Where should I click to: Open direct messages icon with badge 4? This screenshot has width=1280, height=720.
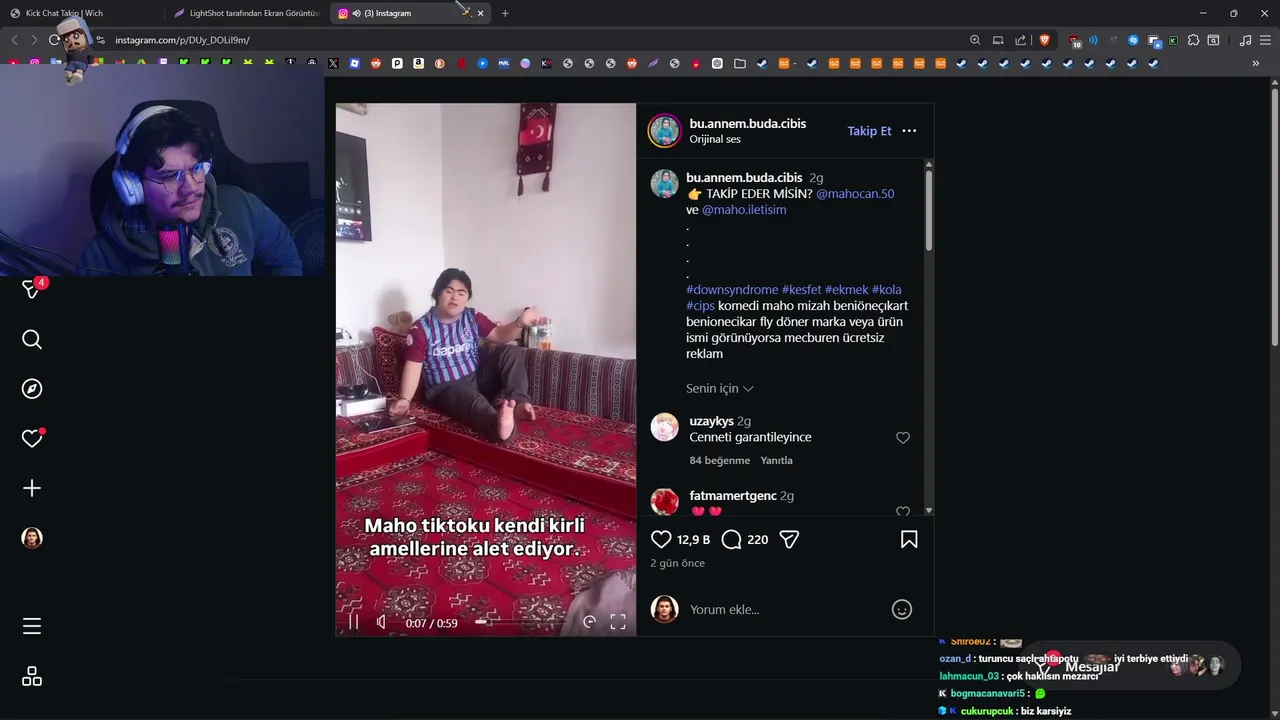(33, 288)
